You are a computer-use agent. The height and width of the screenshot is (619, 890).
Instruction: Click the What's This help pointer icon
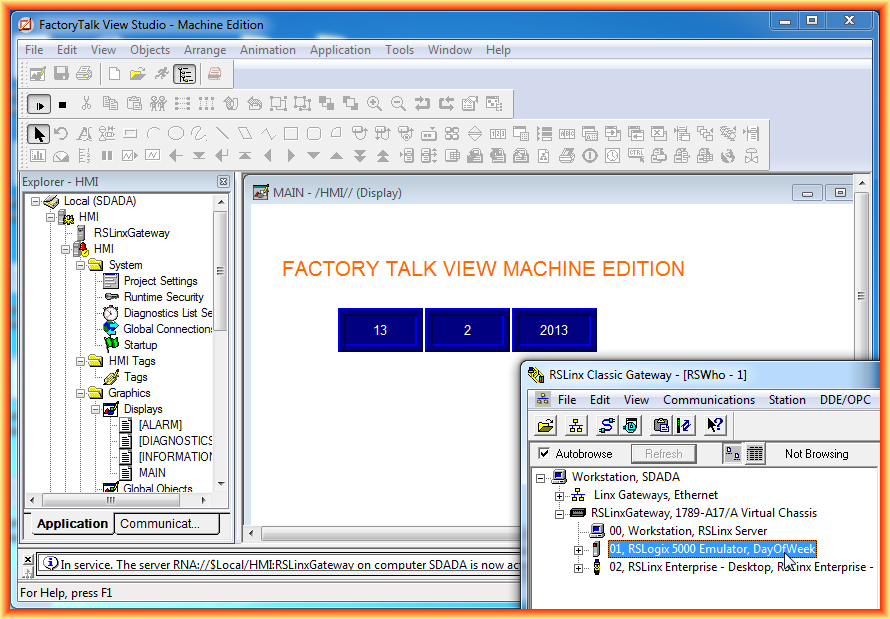(714, 426)
